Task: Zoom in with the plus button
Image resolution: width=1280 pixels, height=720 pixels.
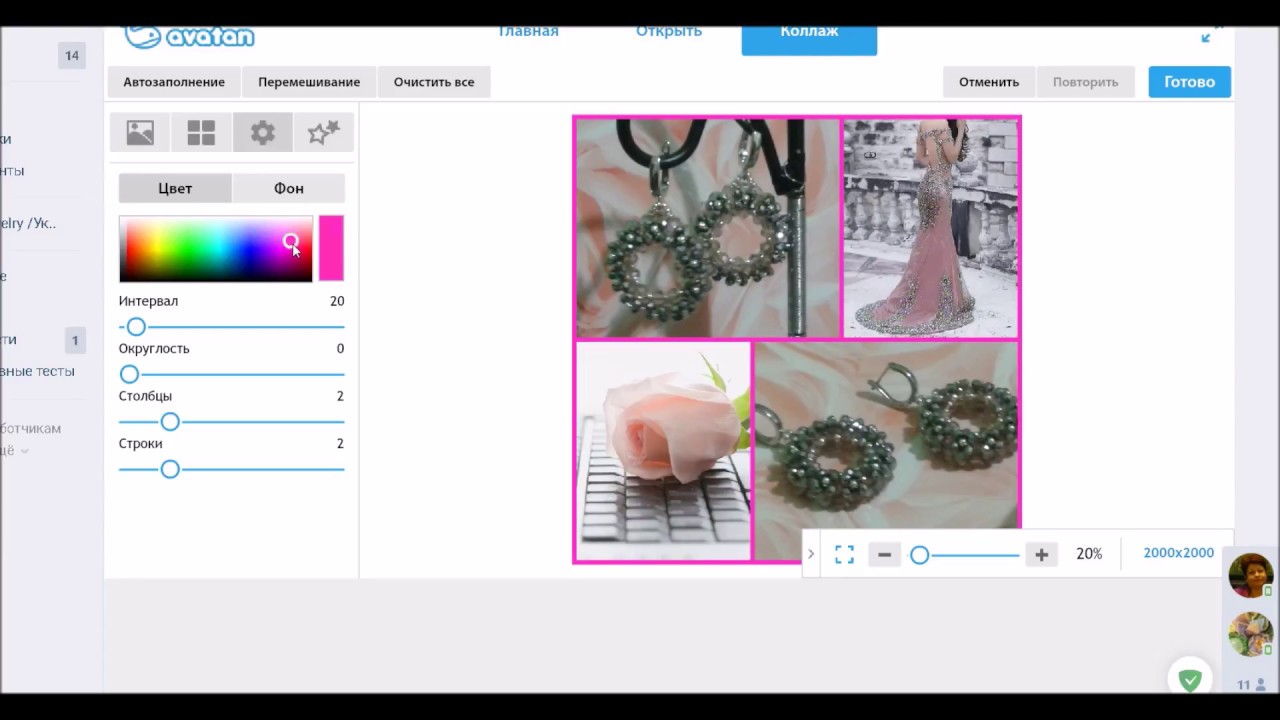Action: 1041,554
